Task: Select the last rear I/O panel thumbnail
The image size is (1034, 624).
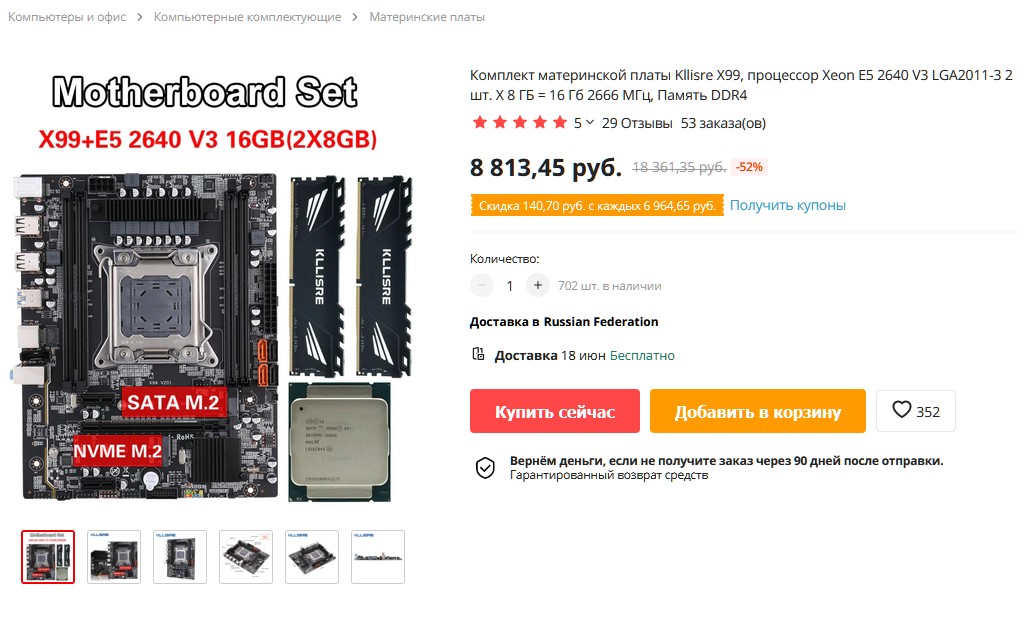Action: click(378, 557)
